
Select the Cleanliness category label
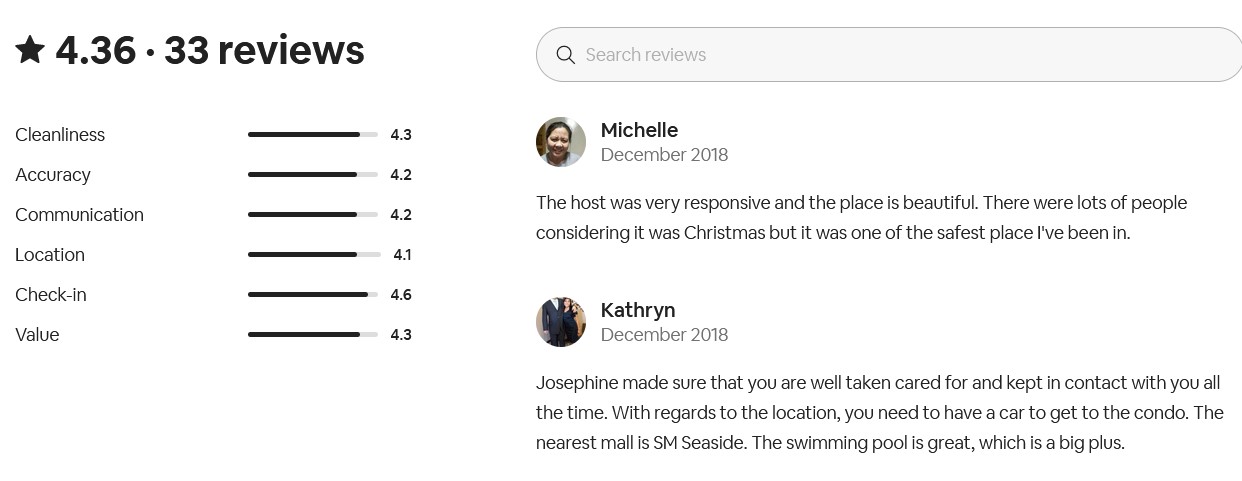coord(60,135)
